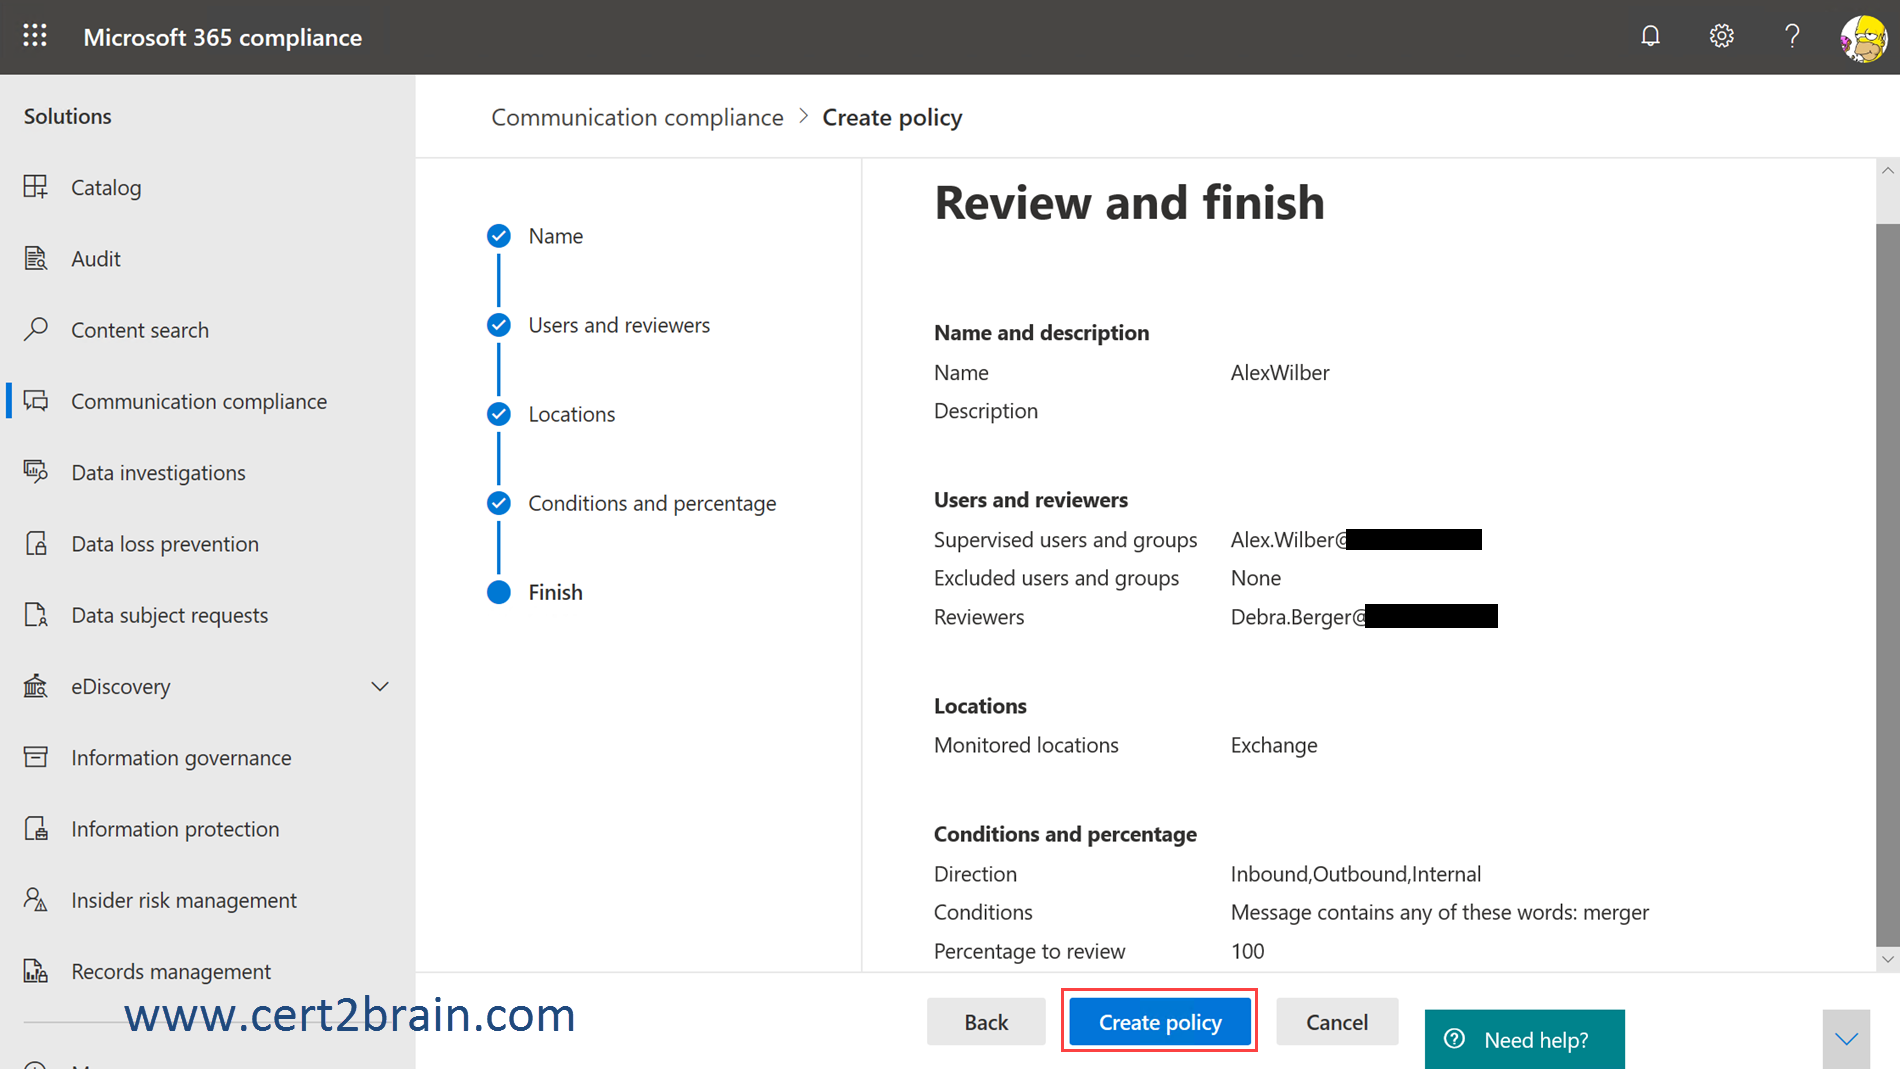Viewport: 1900px width, 1069px height.
Task: Open Data loss prevention
Action: 165,543
